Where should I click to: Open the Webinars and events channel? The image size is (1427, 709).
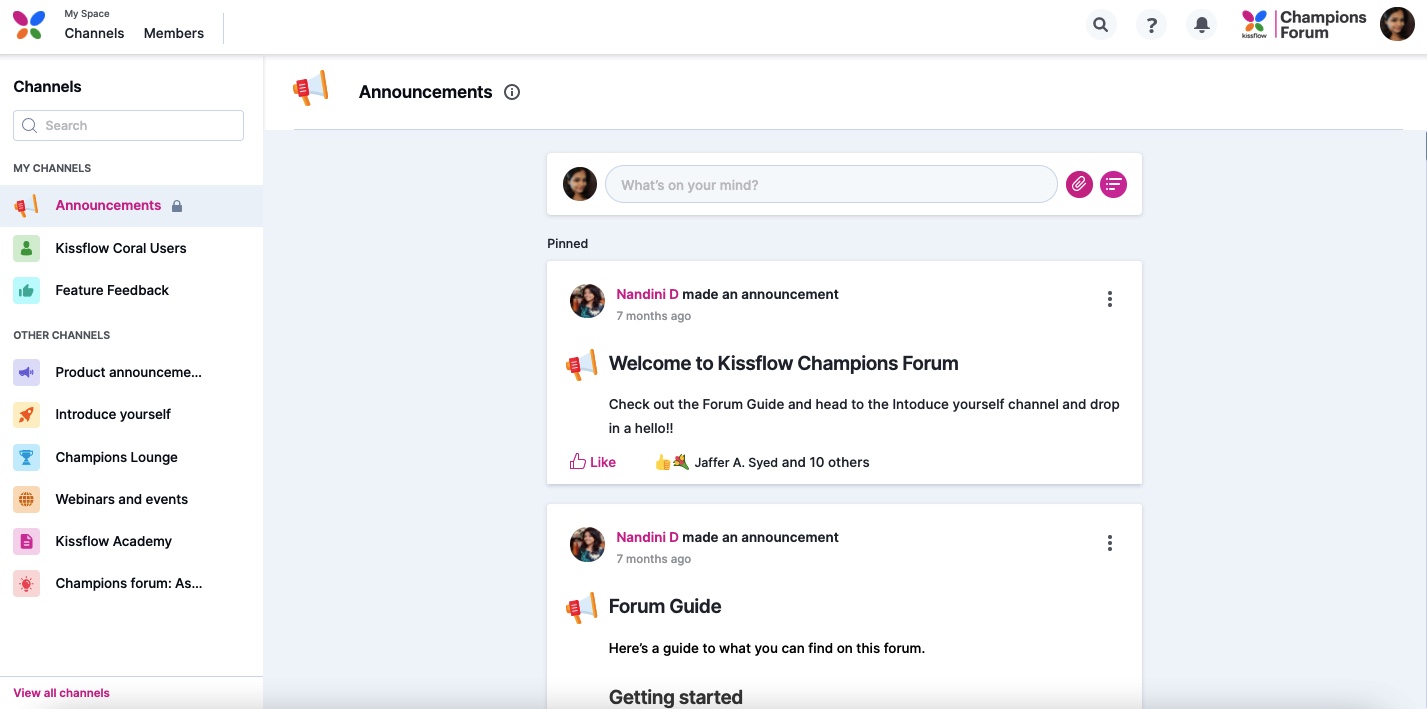pyautogui.click(x=131, y=499)
